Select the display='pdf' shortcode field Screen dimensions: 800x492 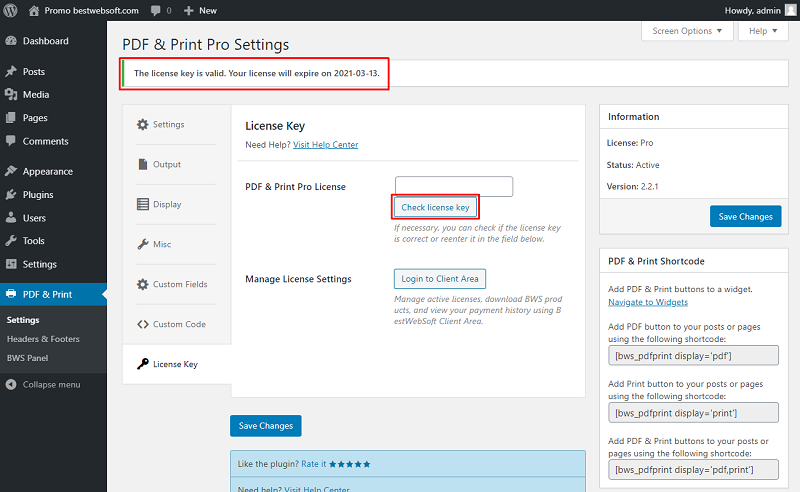[693, 356]
